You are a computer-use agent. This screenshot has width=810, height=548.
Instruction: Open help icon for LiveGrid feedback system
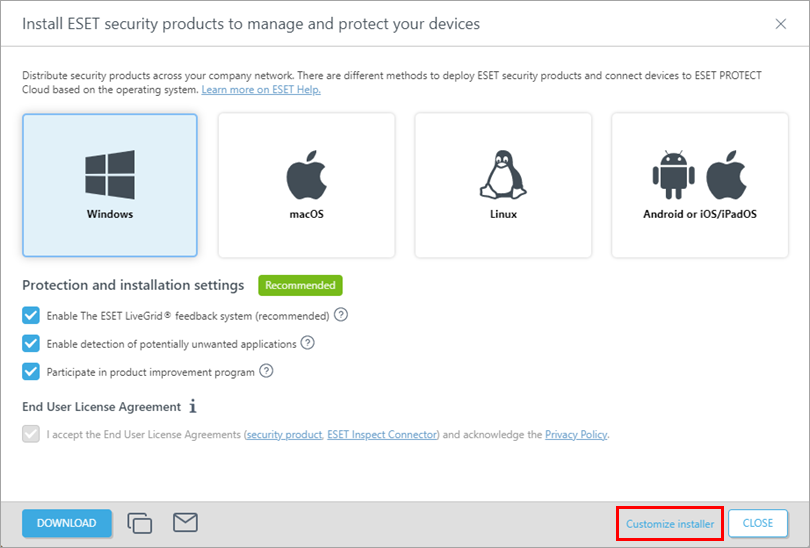[x=341, y=315]
